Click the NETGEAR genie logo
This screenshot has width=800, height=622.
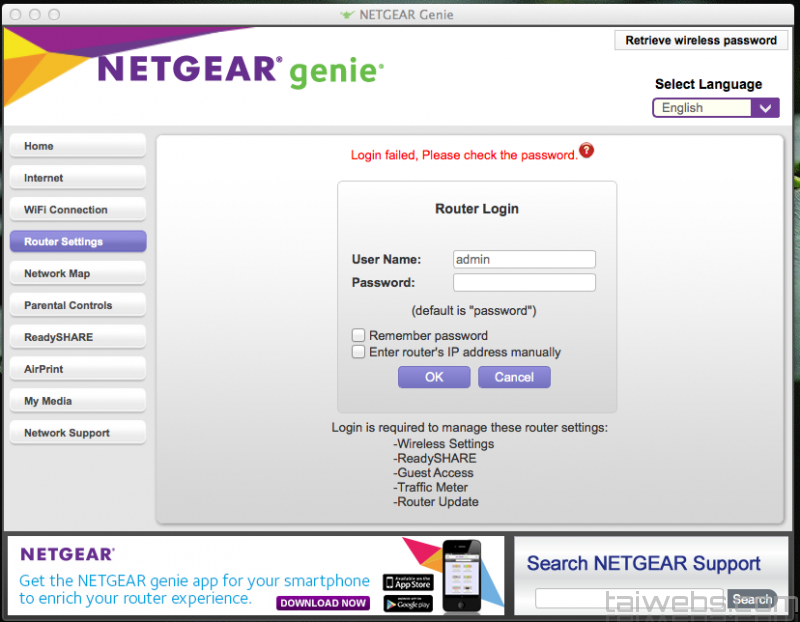tap(240, 71)
